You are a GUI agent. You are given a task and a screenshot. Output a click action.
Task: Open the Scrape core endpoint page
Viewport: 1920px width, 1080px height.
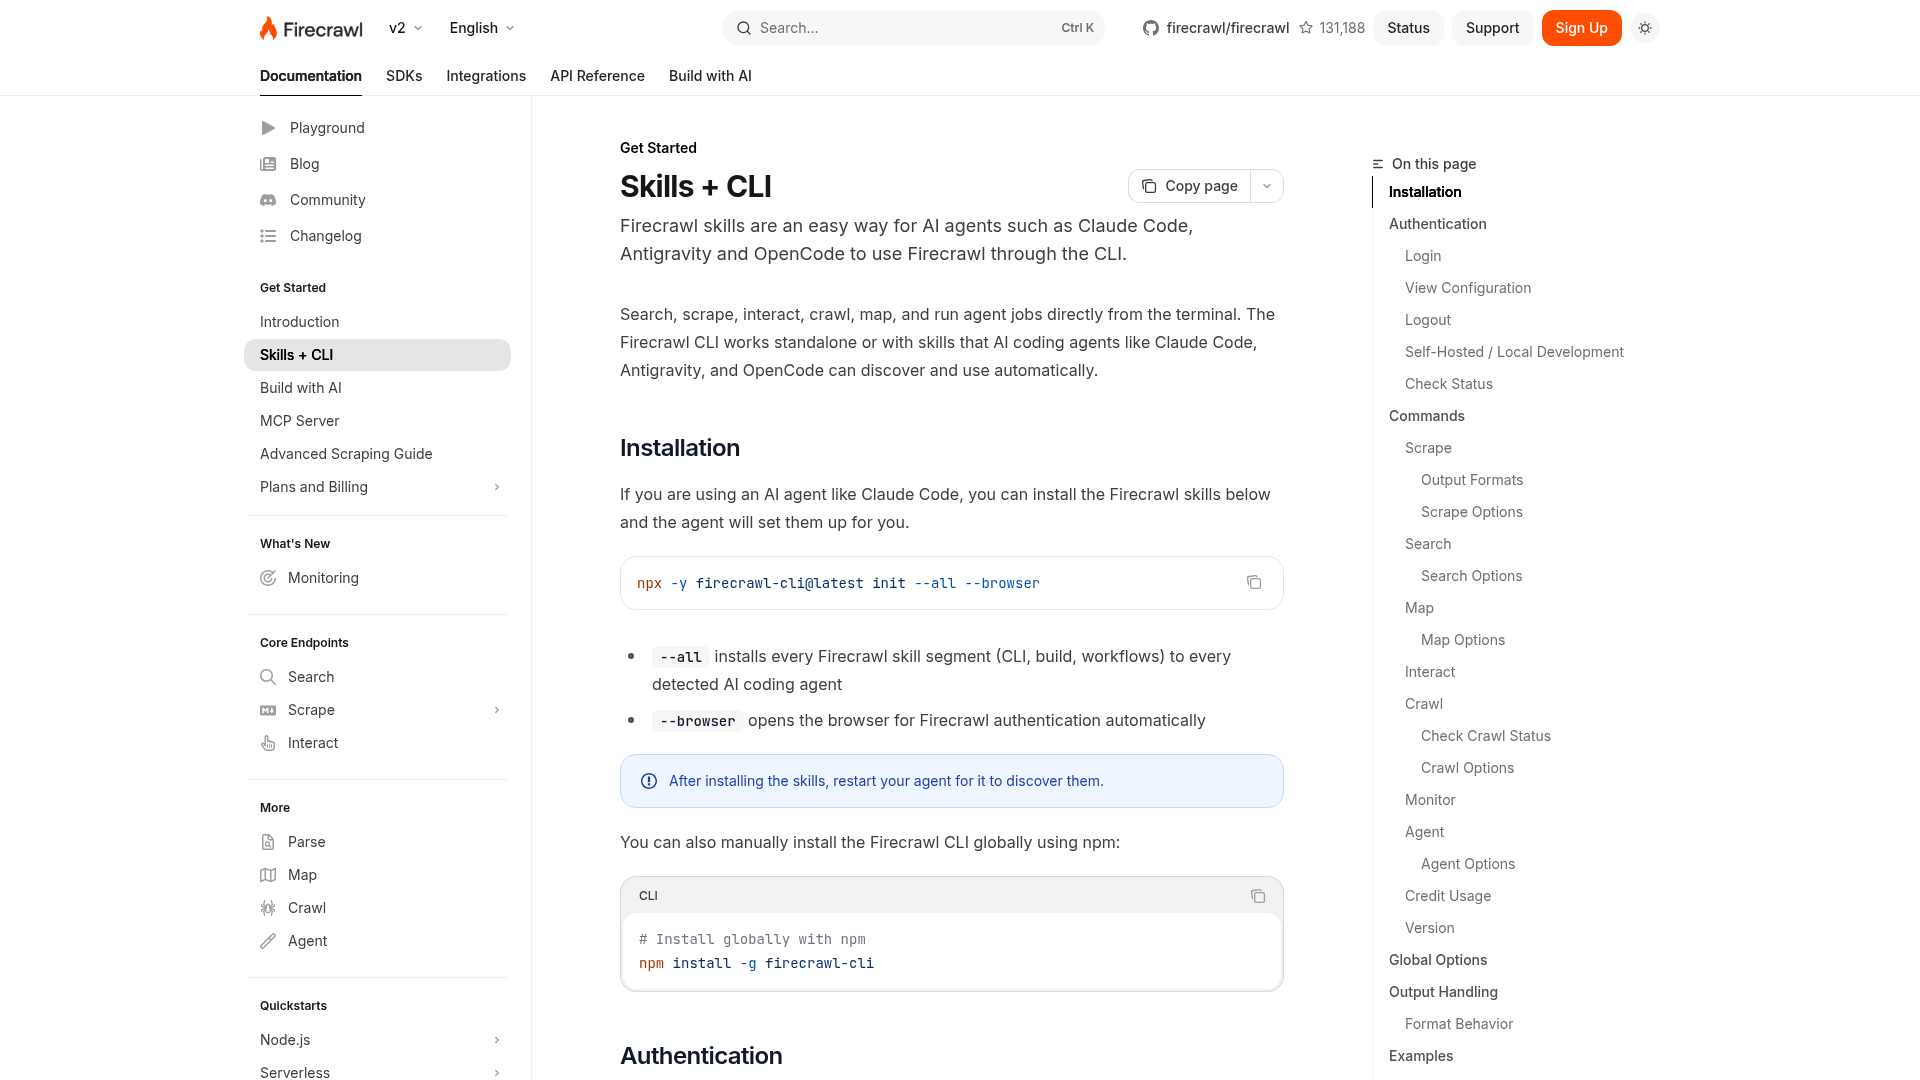(311, 710)
